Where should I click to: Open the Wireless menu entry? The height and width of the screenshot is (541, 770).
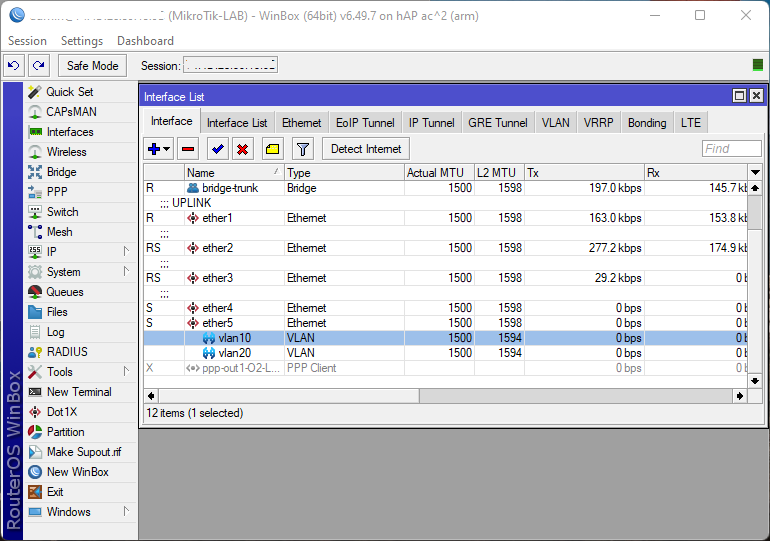click(80, 152)
